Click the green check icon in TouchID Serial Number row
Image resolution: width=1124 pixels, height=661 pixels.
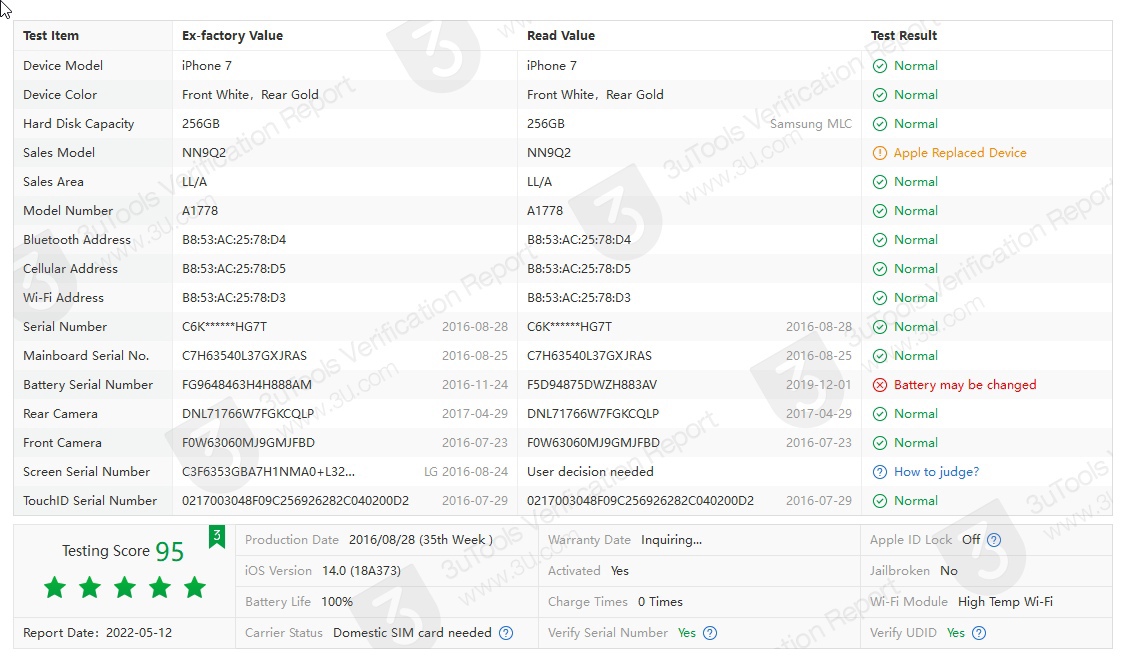[x=880, y=501]
